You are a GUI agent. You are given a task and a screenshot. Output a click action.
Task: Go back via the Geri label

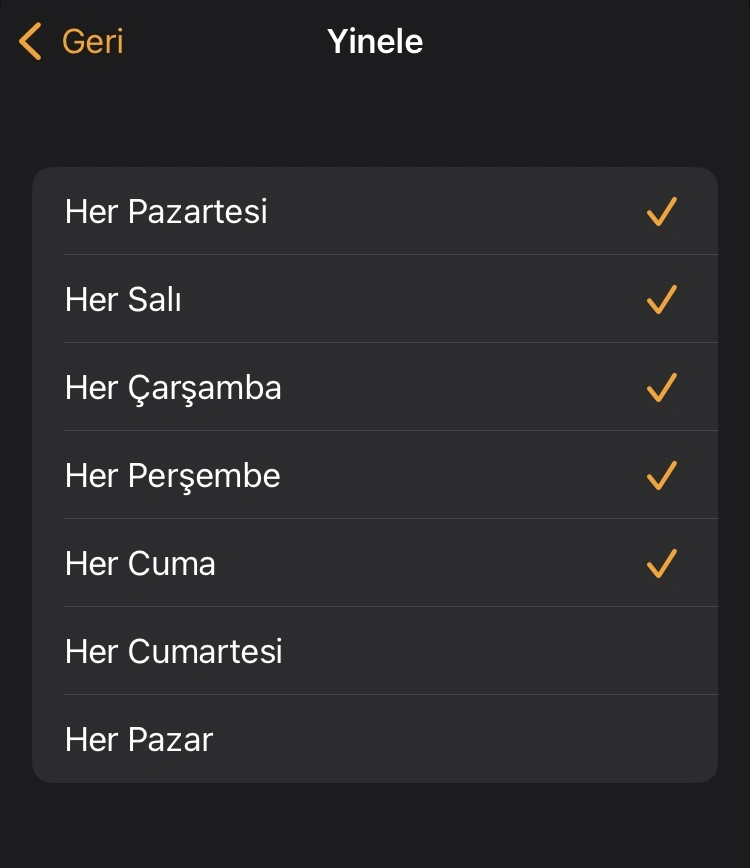92,42
